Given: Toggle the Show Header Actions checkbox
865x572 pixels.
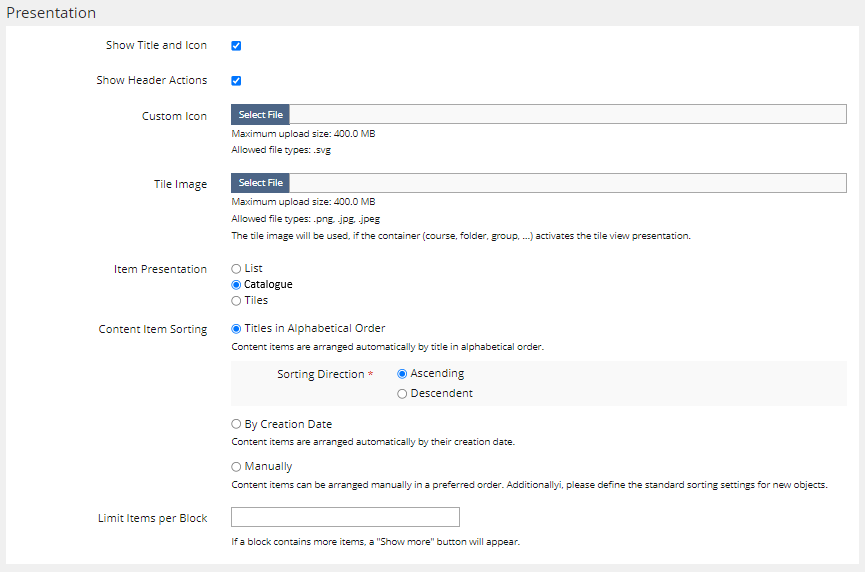Looking at the screenshot, I should (236, 81).
